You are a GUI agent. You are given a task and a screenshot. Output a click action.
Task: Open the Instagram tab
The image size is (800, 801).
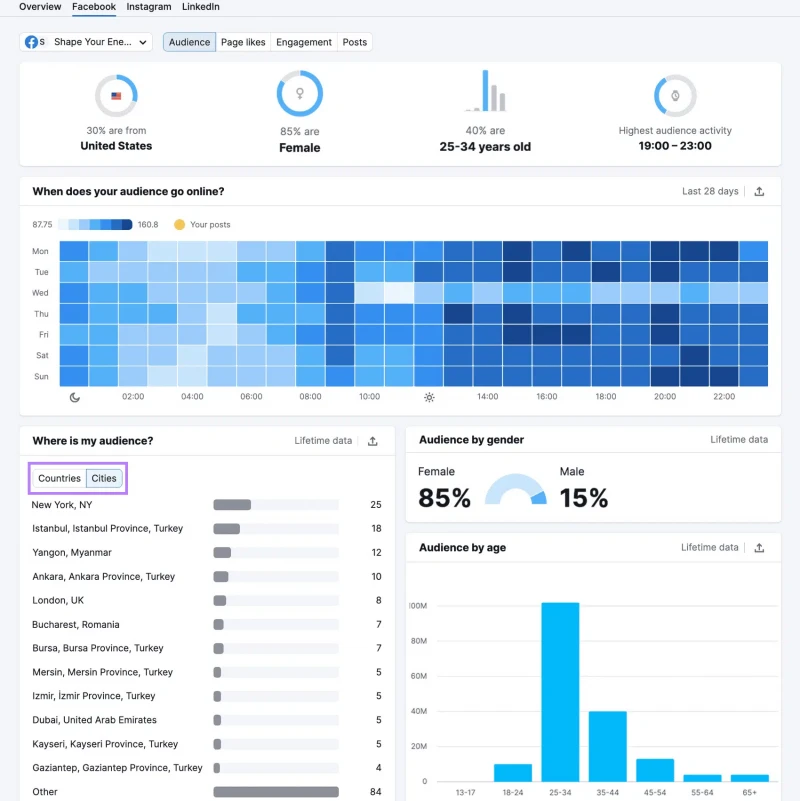click(x=149, y=7)
